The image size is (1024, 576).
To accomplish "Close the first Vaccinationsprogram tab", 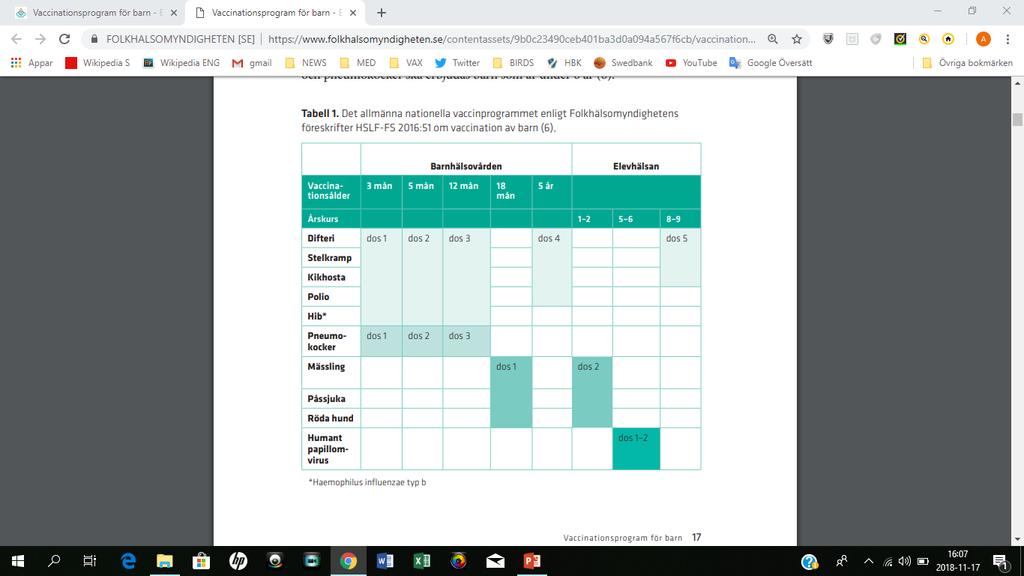I will click(x=174, y=12).
